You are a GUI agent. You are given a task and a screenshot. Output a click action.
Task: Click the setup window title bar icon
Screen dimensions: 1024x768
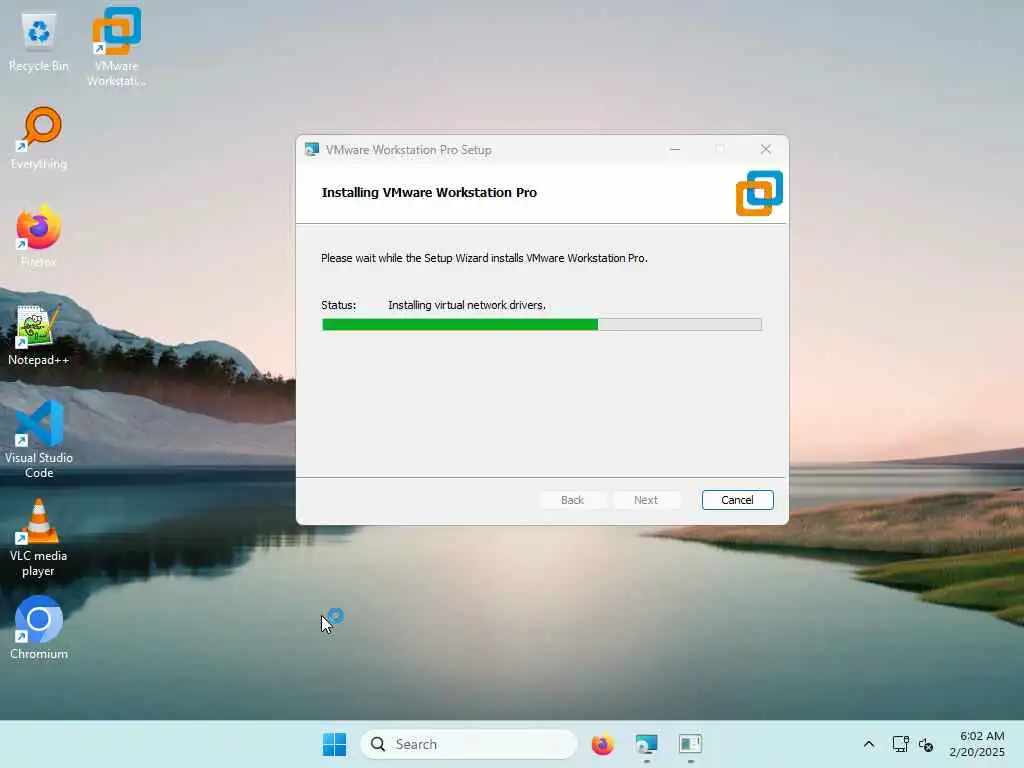coord(312,150)
